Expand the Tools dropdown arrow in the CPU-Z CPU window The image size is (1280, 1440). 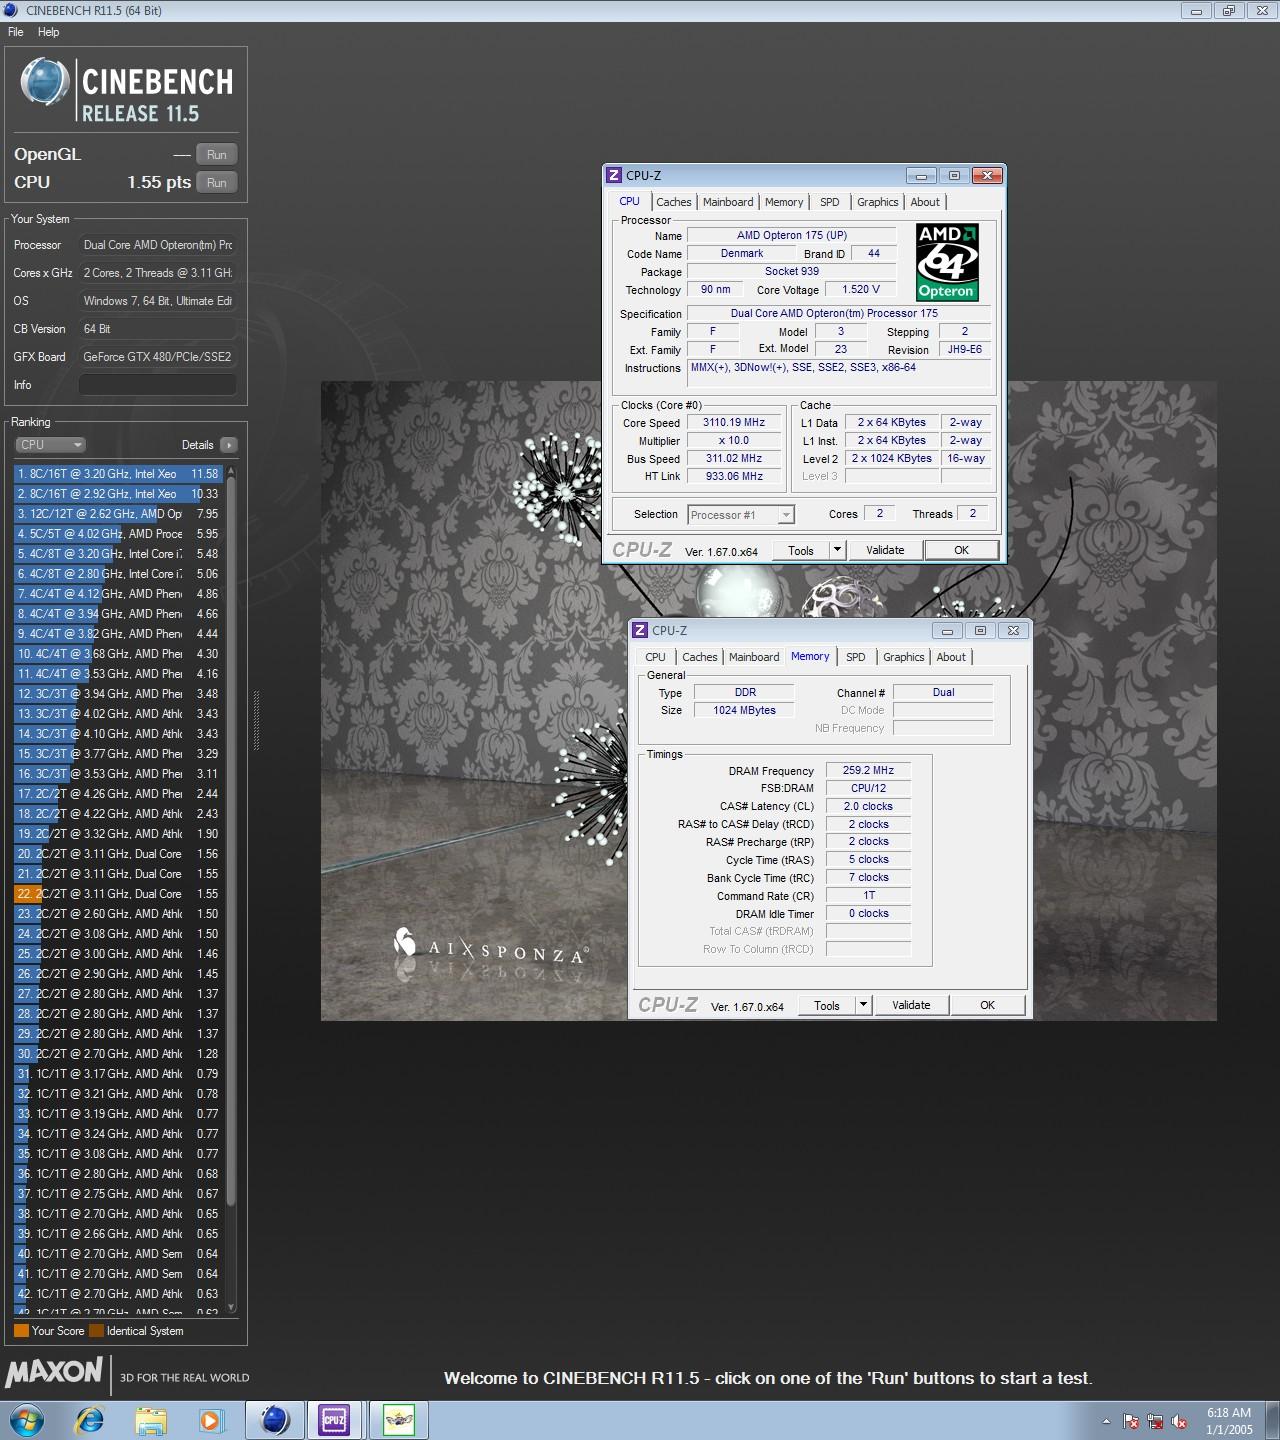click(x=837, y=550)
